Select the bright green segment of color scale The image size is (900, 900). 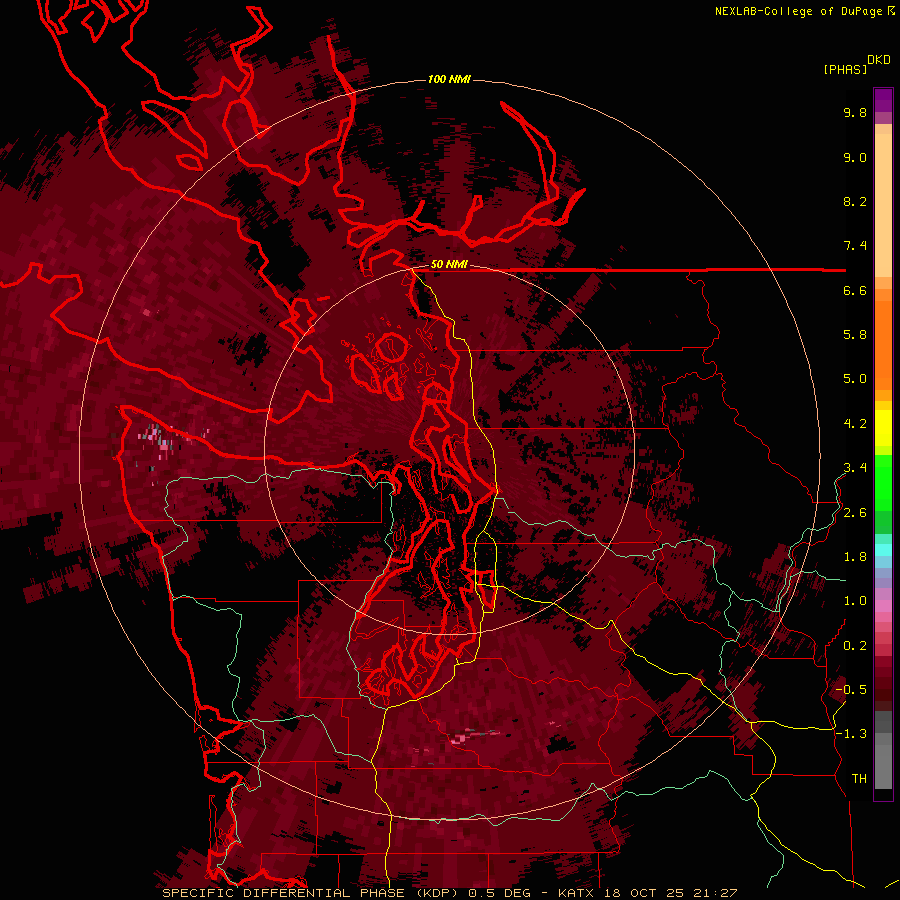(883, 484)
